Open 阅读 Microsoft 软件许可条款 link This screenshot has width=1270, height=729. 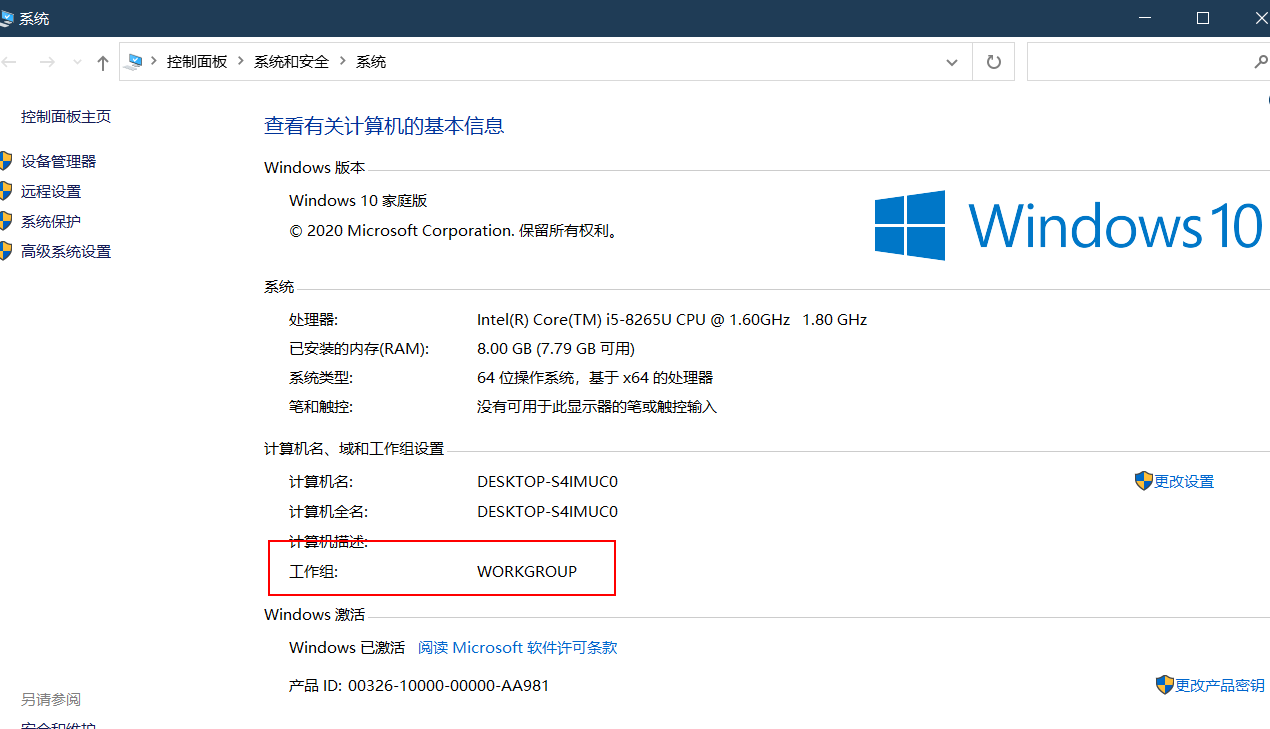[518, 648]
